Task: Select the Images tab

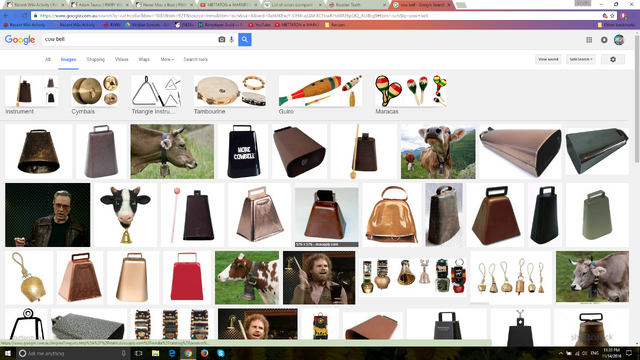Action: pyautogui.click(x=68, y=59)
